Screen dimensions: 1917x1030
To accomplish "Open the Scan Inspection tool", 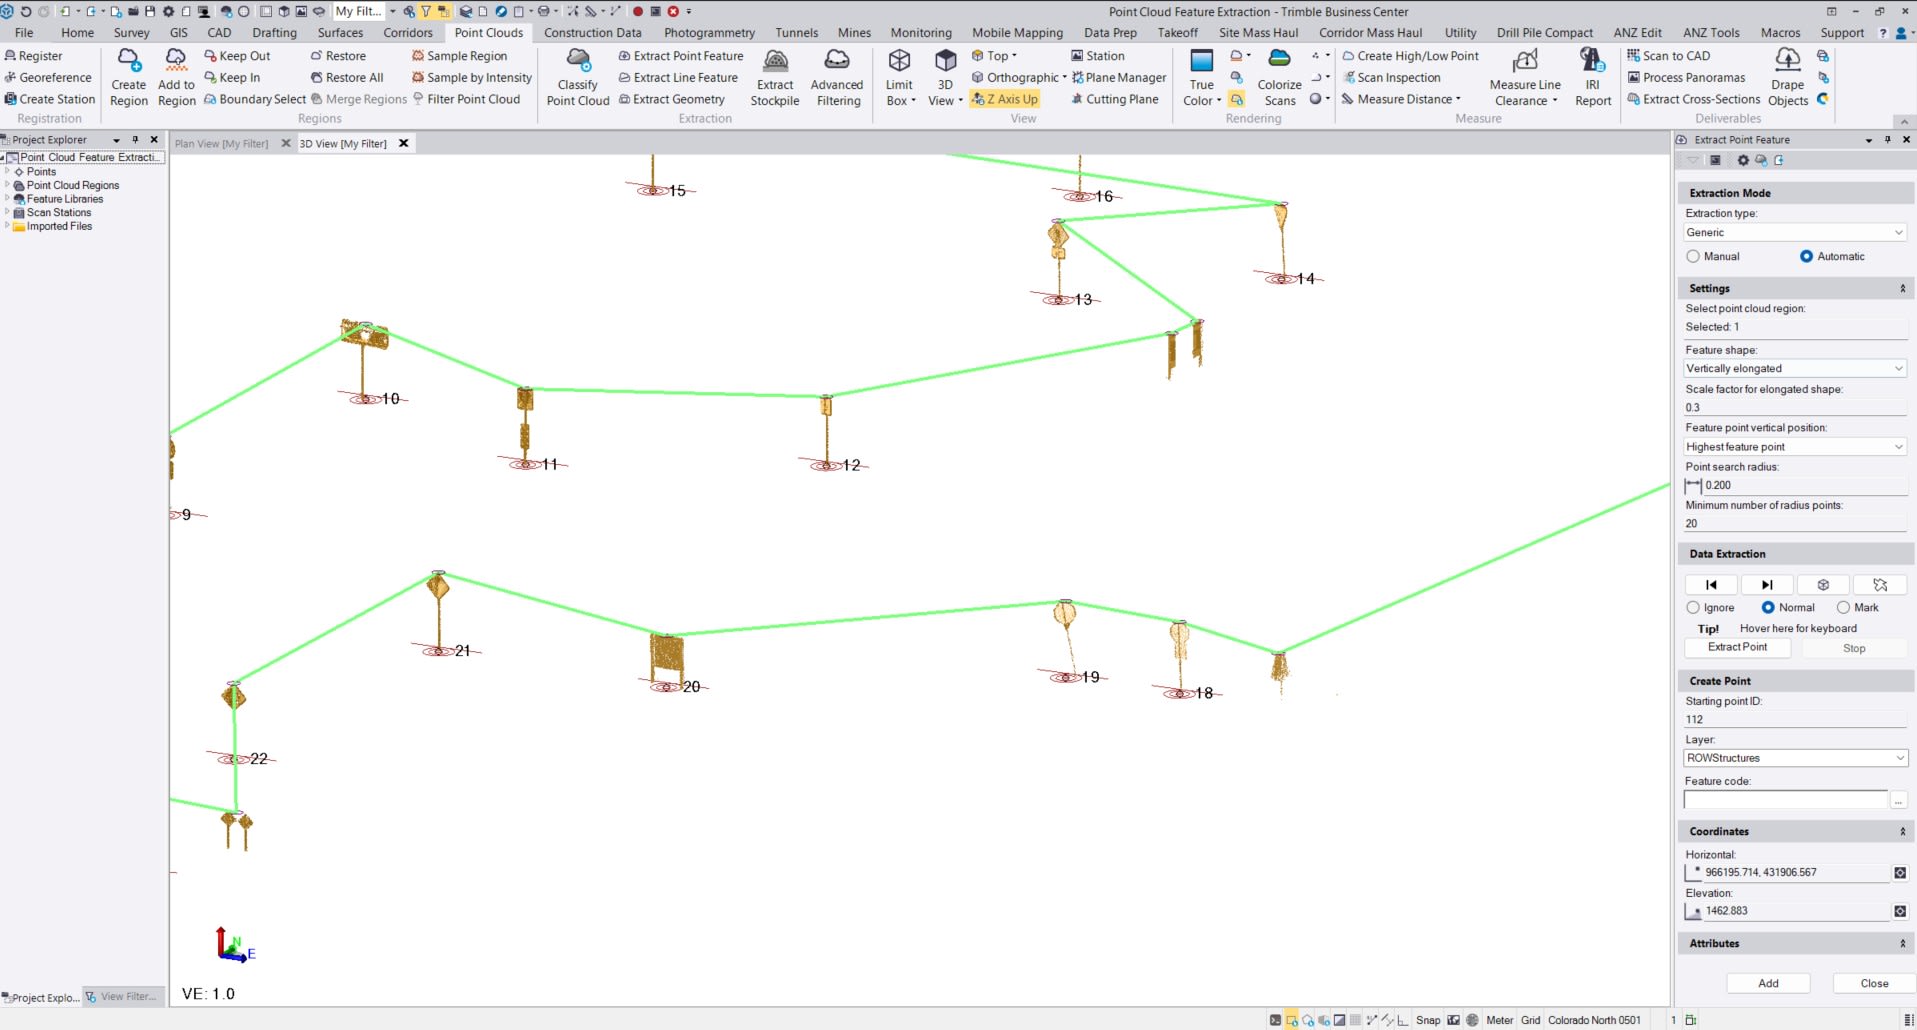I will click(x=1391, y=77).
